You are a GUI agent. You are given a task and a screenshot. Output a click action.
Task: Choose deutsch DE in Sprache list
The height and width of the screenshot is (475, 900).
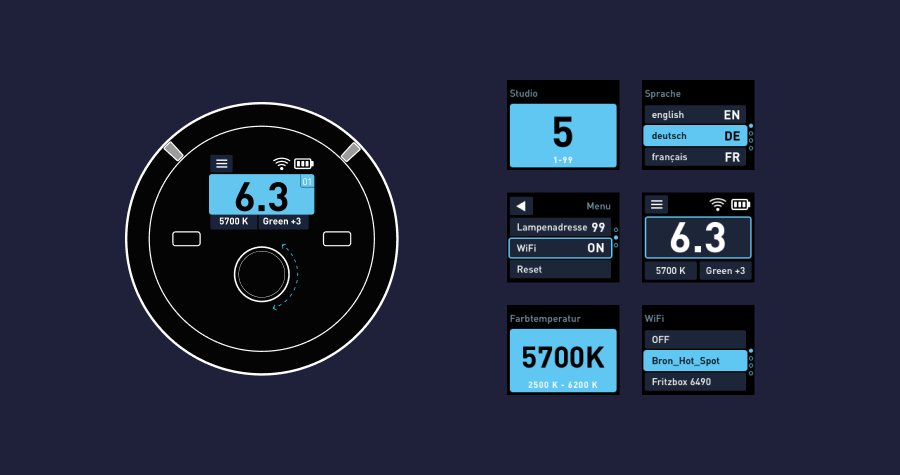pyautogui.click(x=695, y=136)
